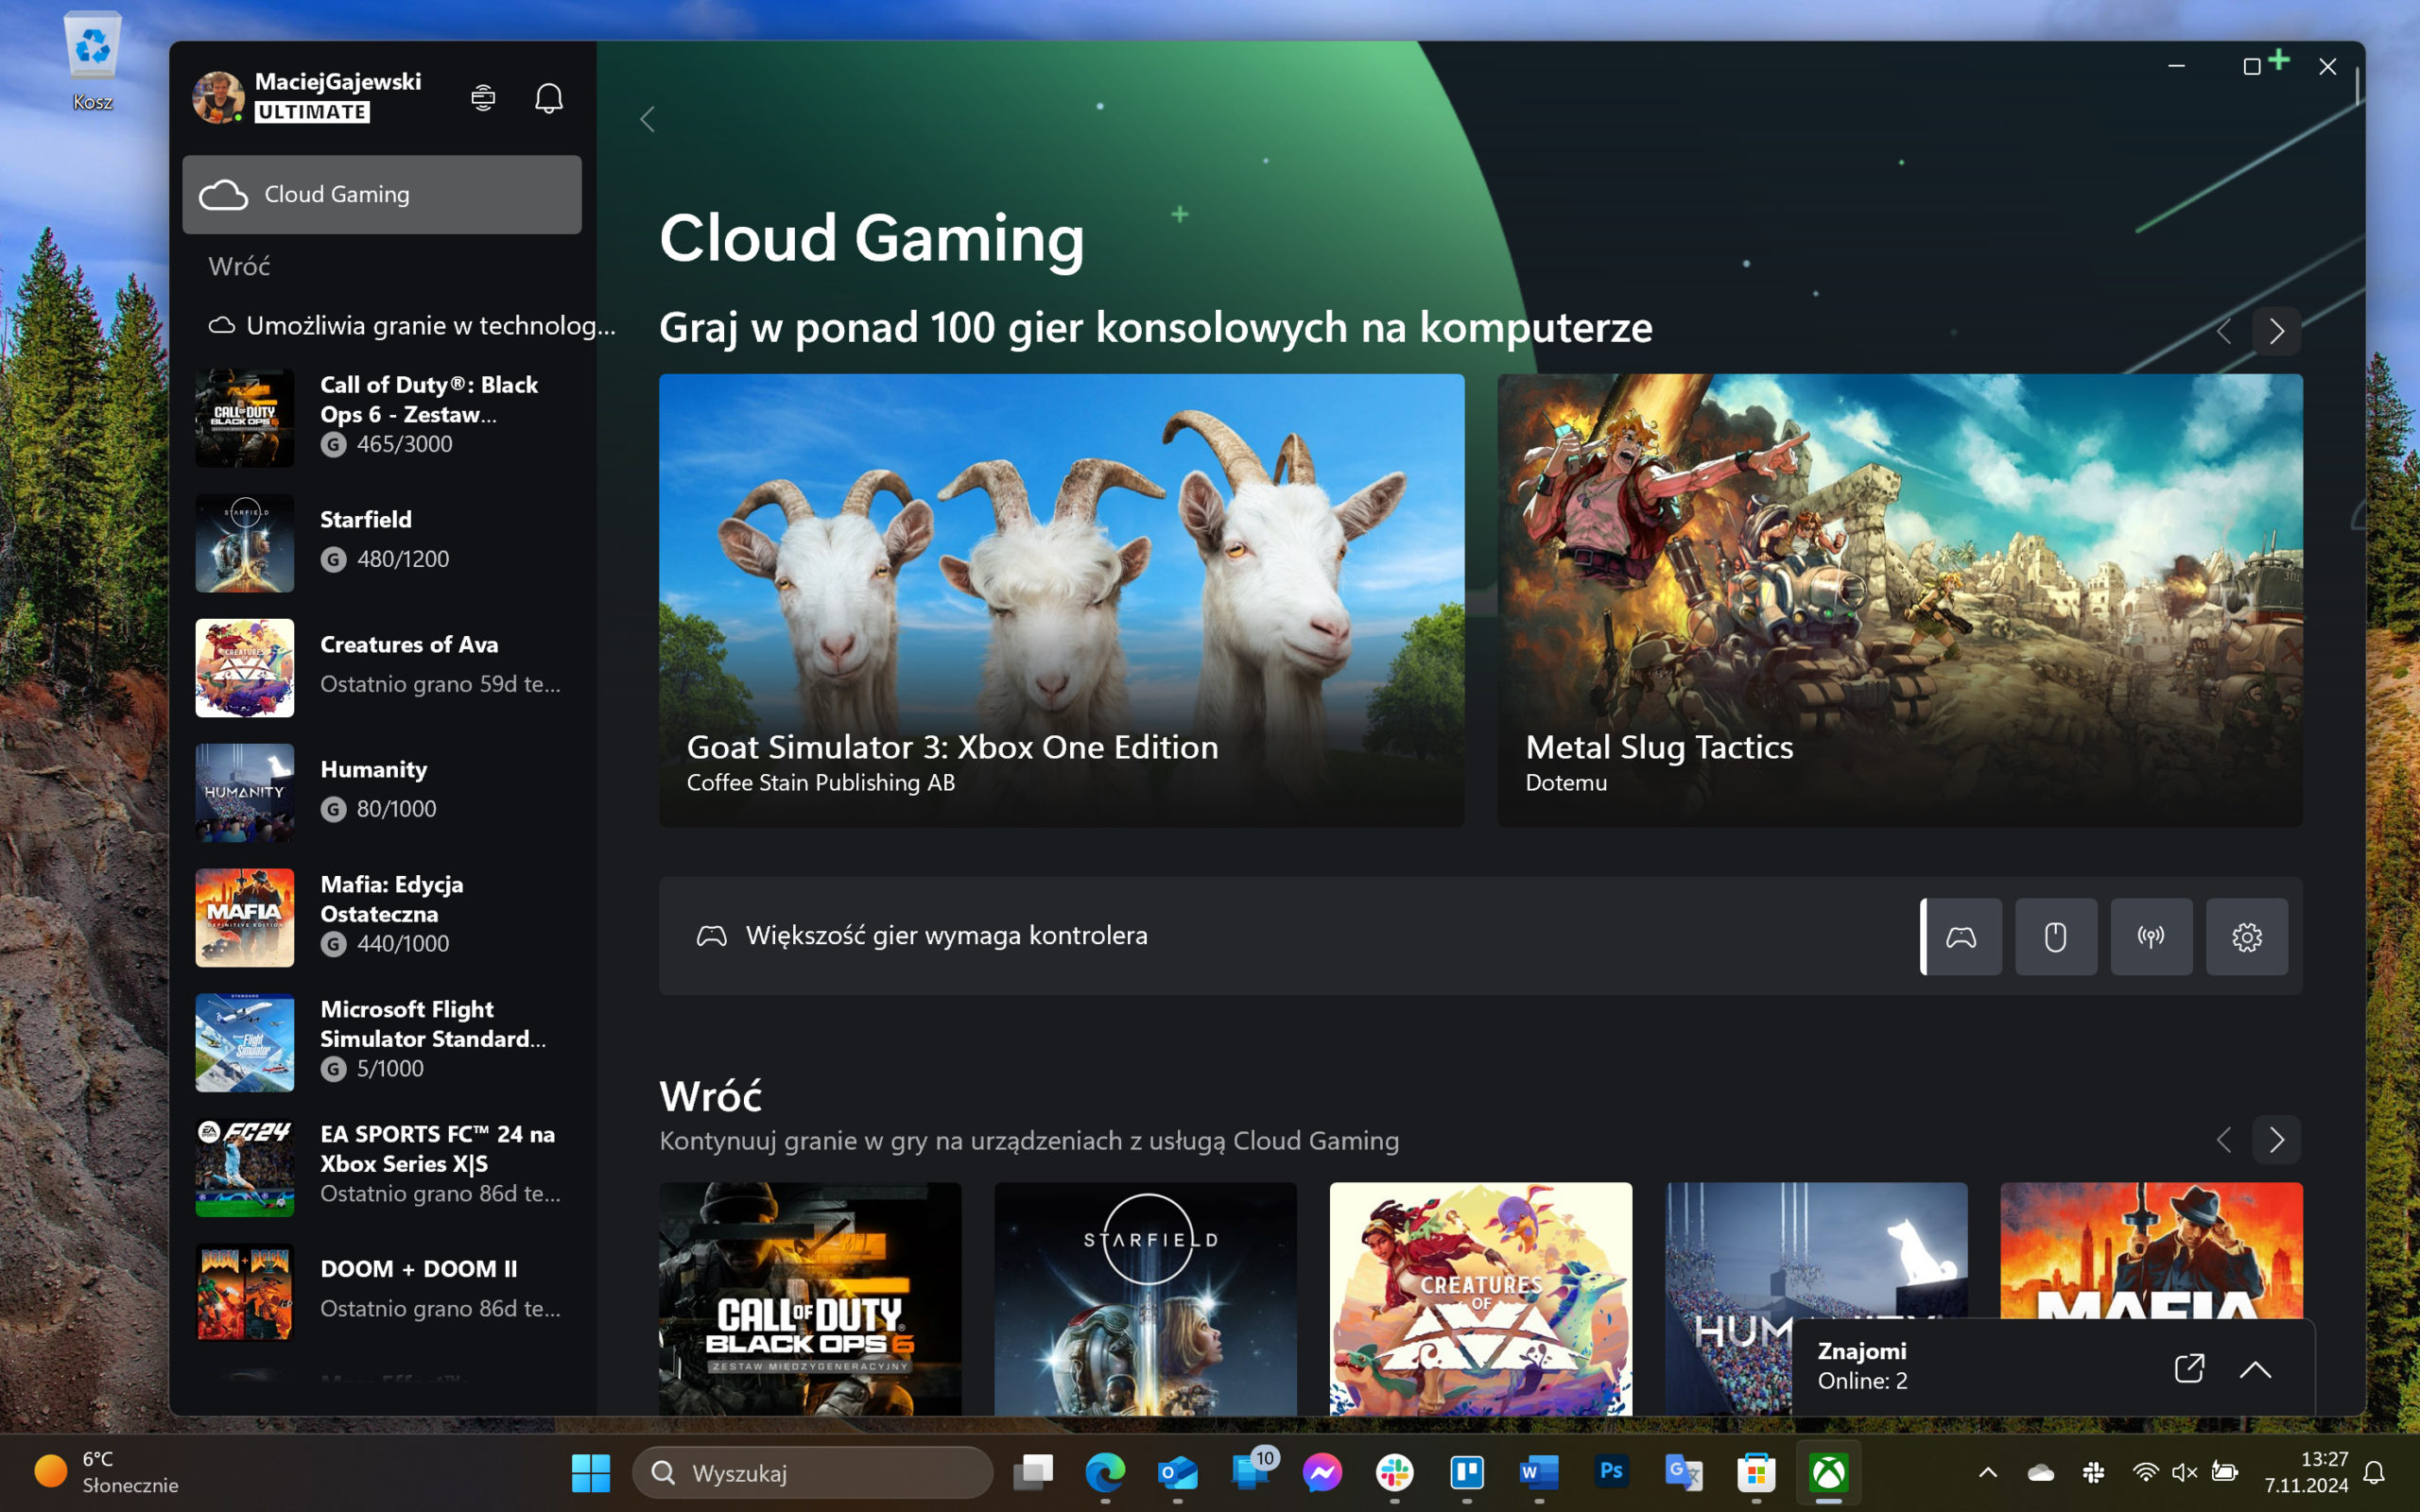The image size is (2420, 1512).
Task: Click the Wróć heading in main content
Action: [x=710, y=1096]
